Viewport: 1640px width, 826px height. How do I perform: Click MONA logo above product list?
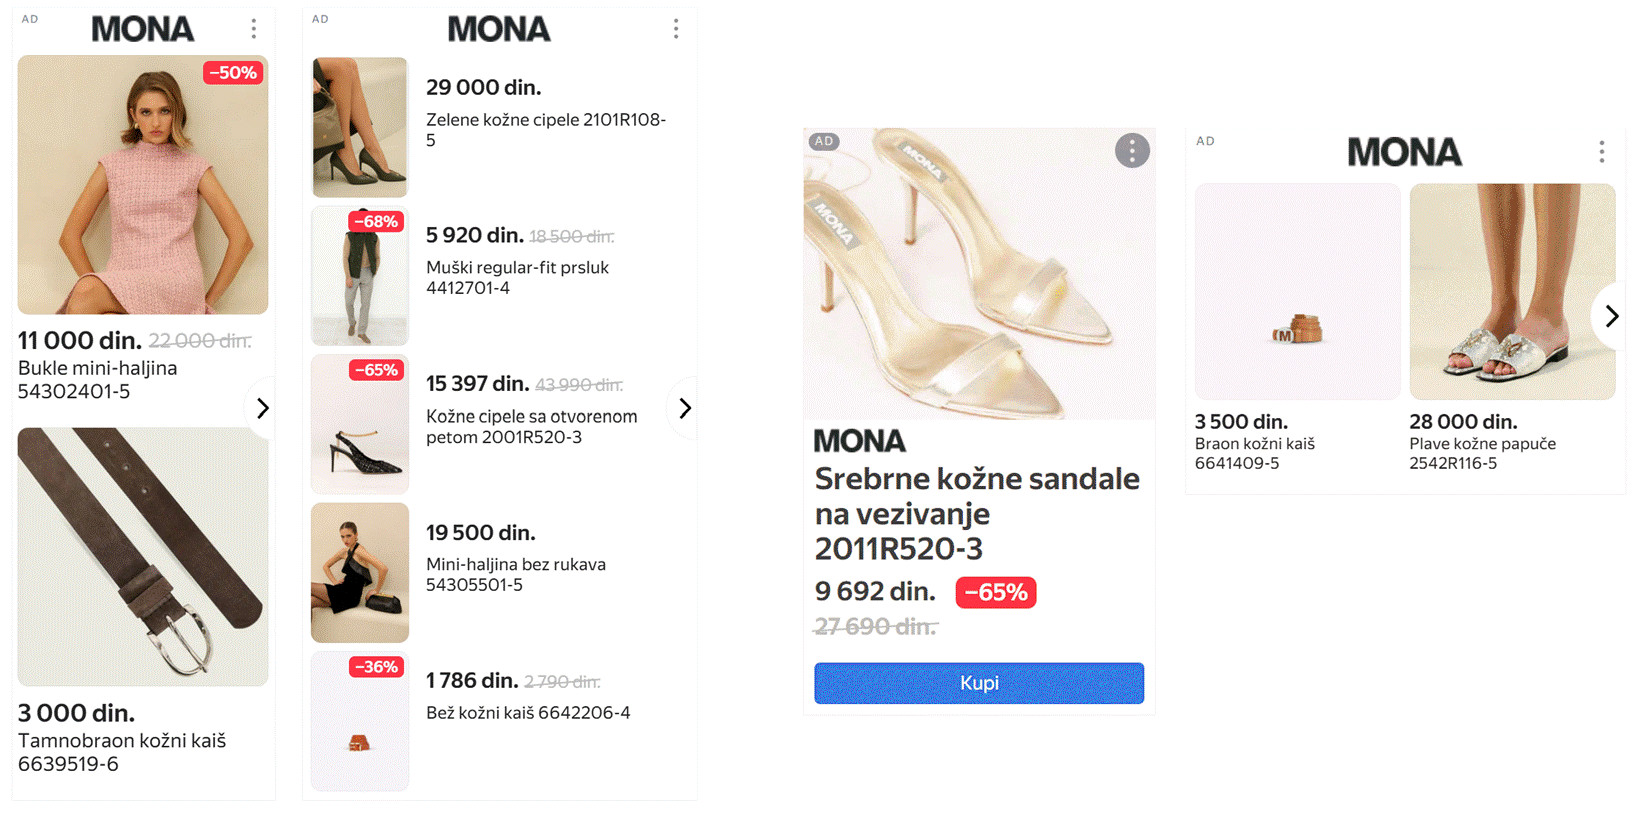coord(498,30)
